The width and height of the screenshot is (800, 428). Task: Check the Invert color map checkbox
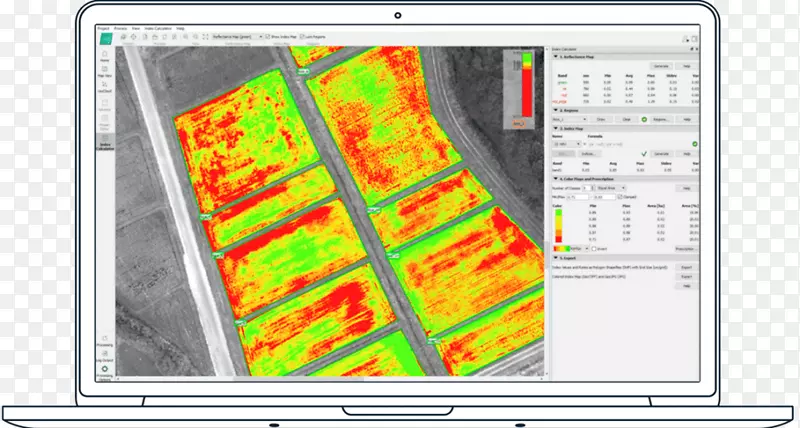(594, 249)
